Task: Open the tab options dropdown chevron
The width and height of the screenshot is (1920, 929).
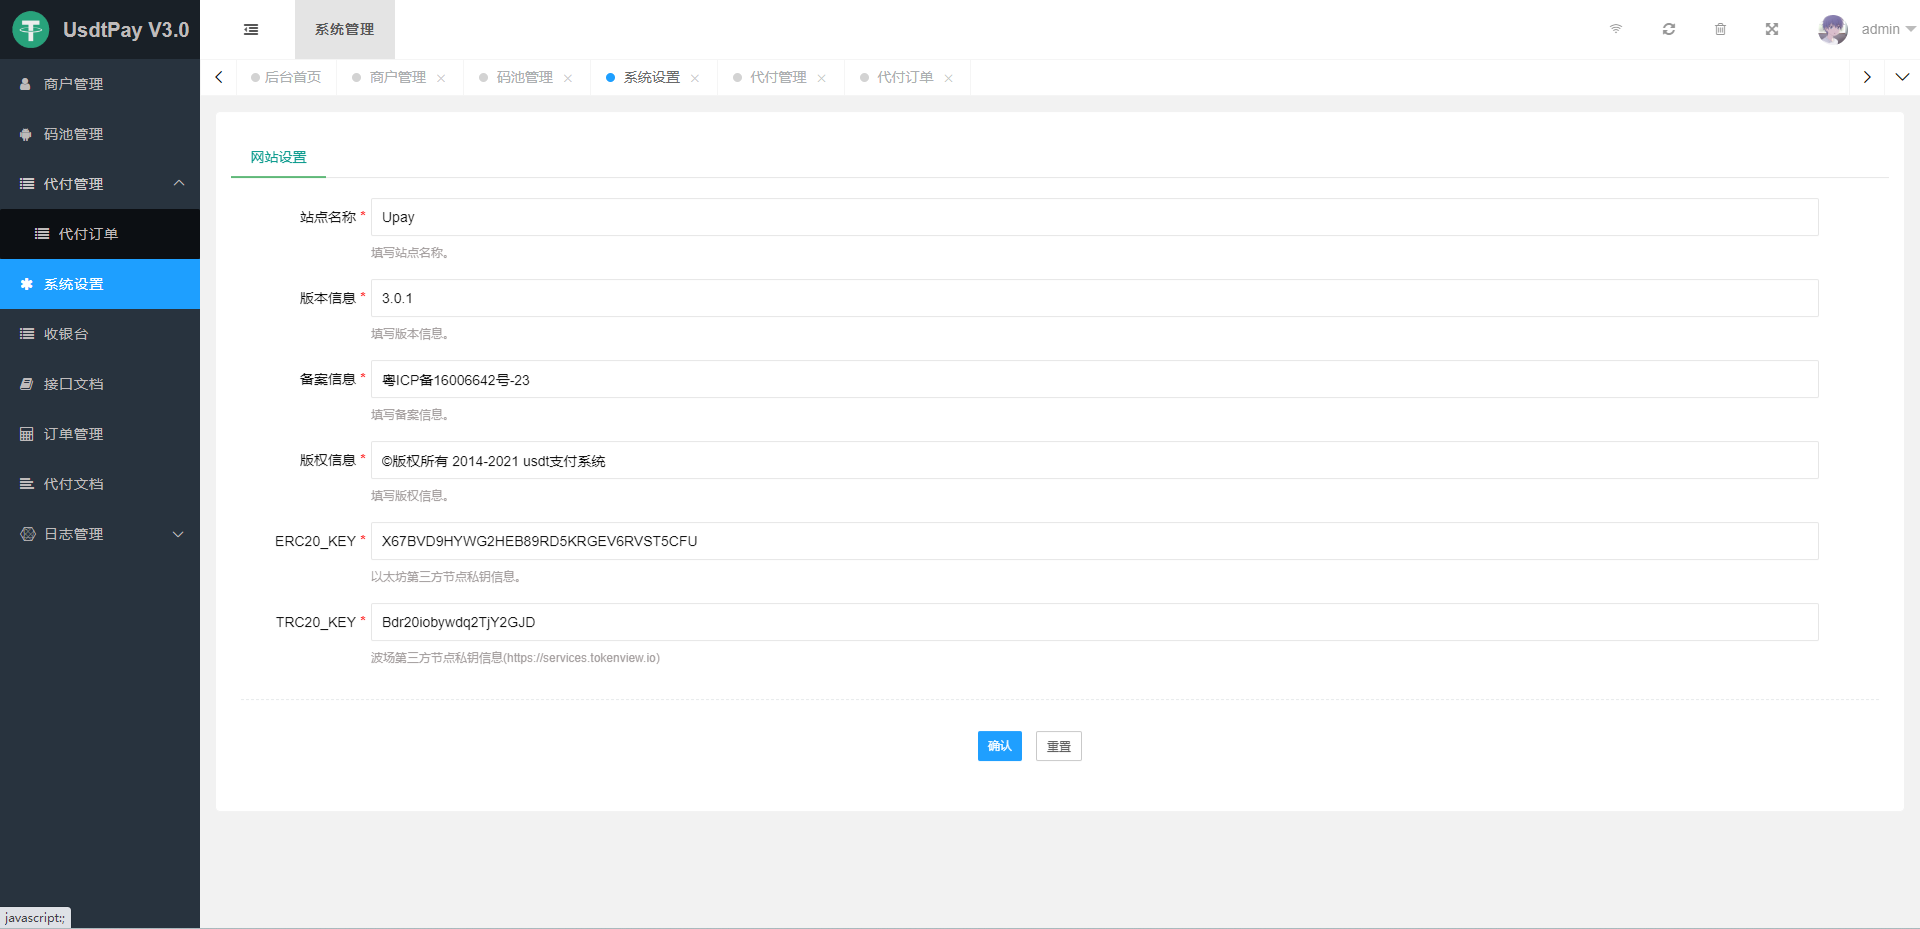Action: [x=1901, y=77]
